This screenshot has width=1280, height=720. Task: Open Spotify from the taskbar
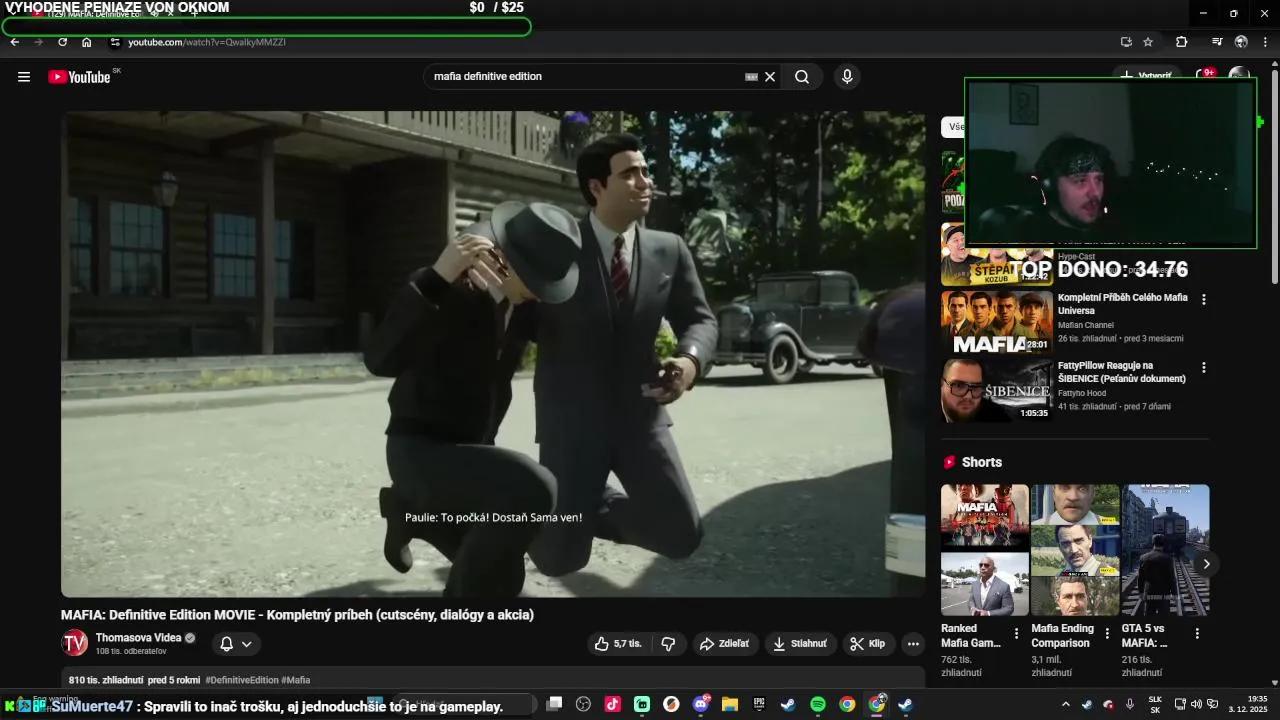(x=817, y=704)
